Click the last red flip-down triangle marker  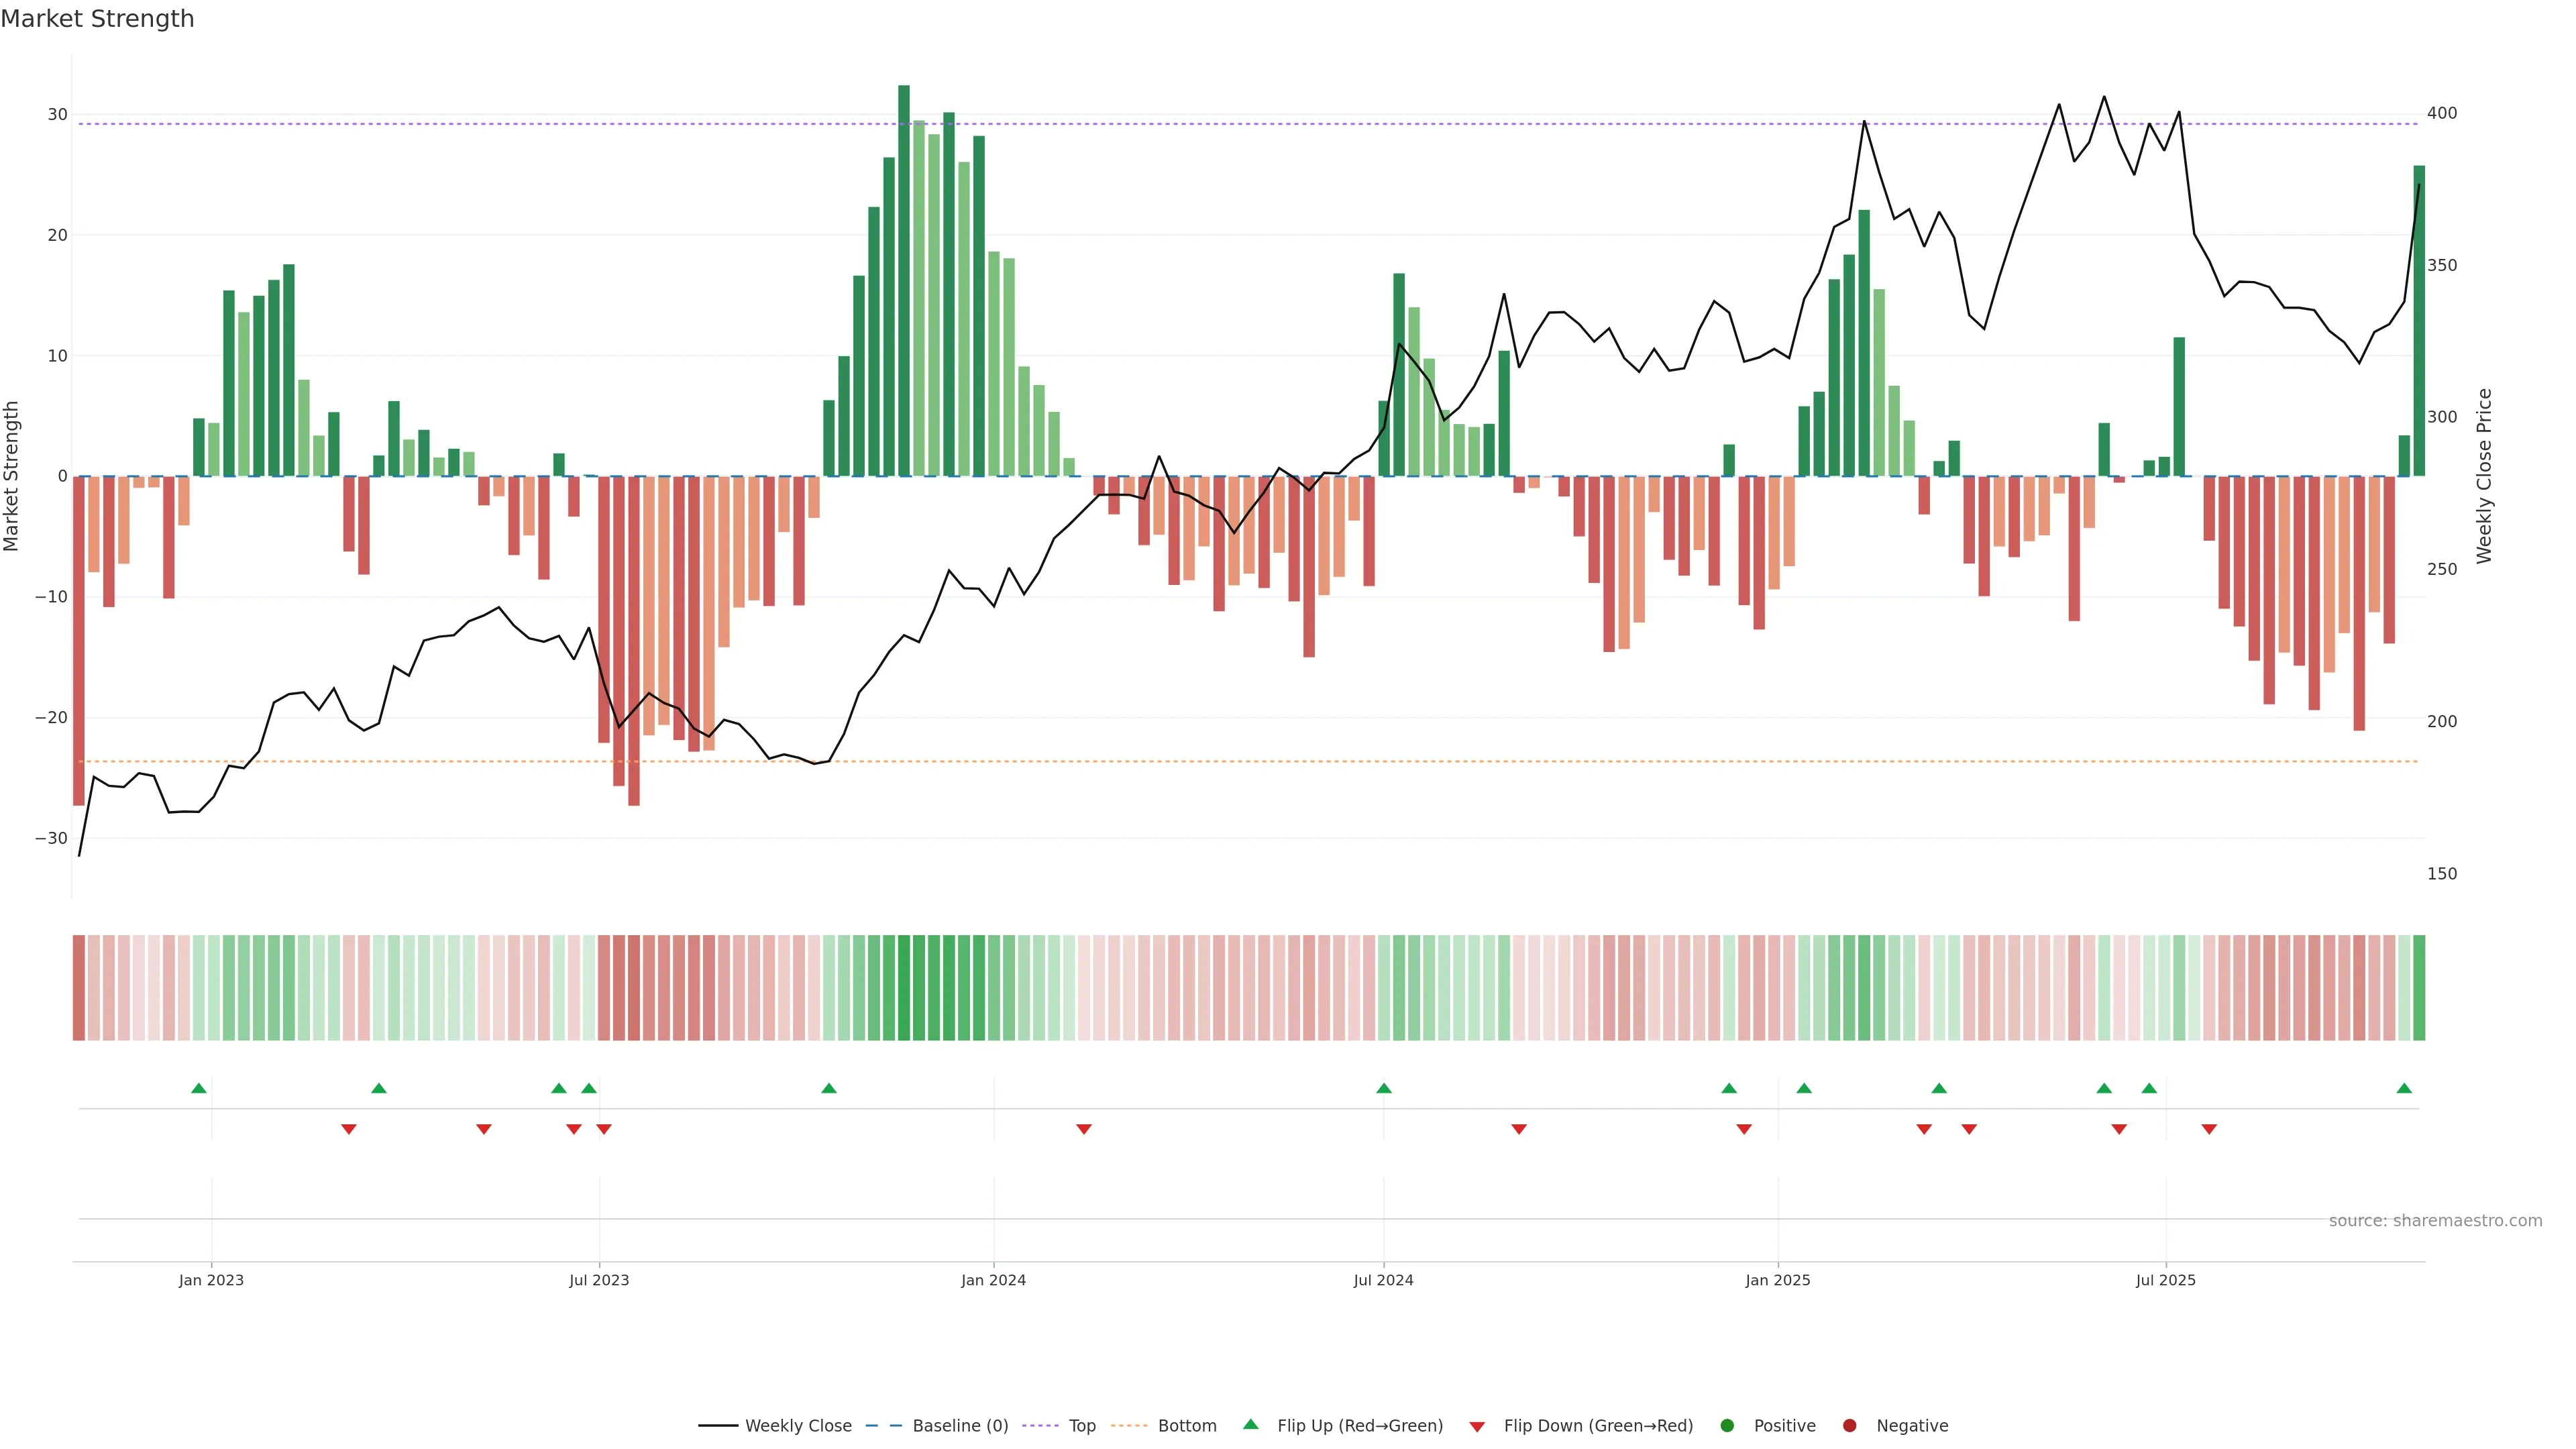(x=2209, y=1129)
